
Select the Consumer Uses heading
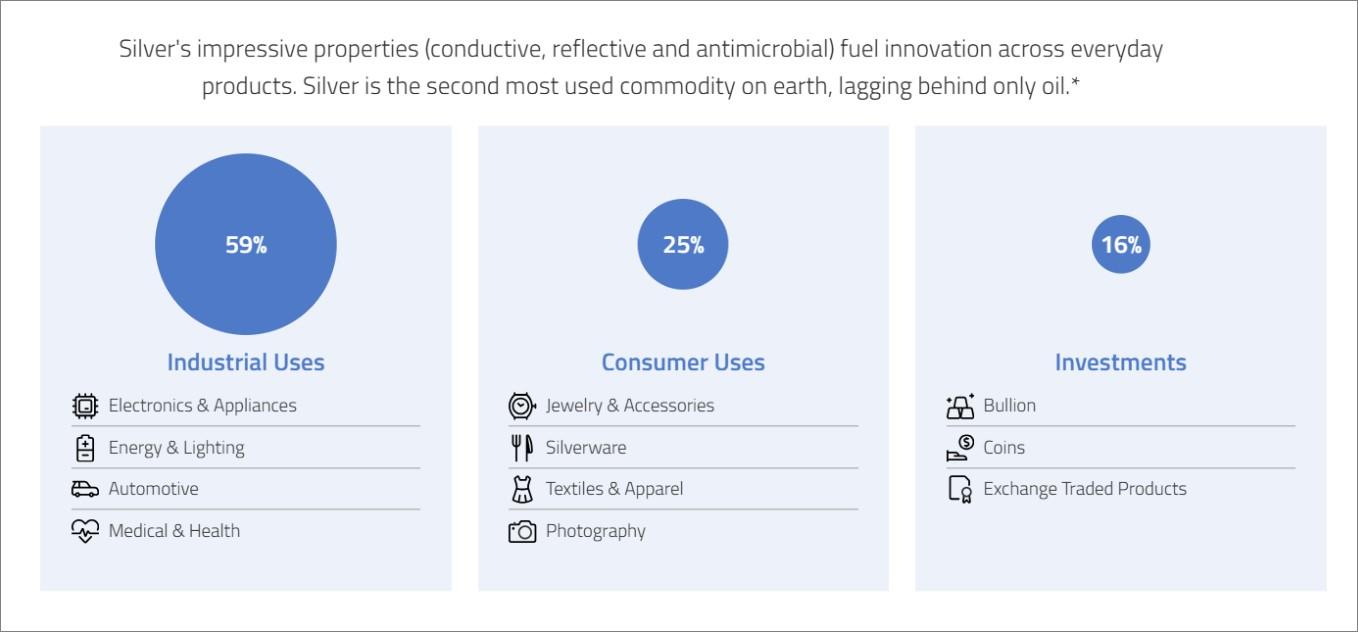tap(683, 362)
